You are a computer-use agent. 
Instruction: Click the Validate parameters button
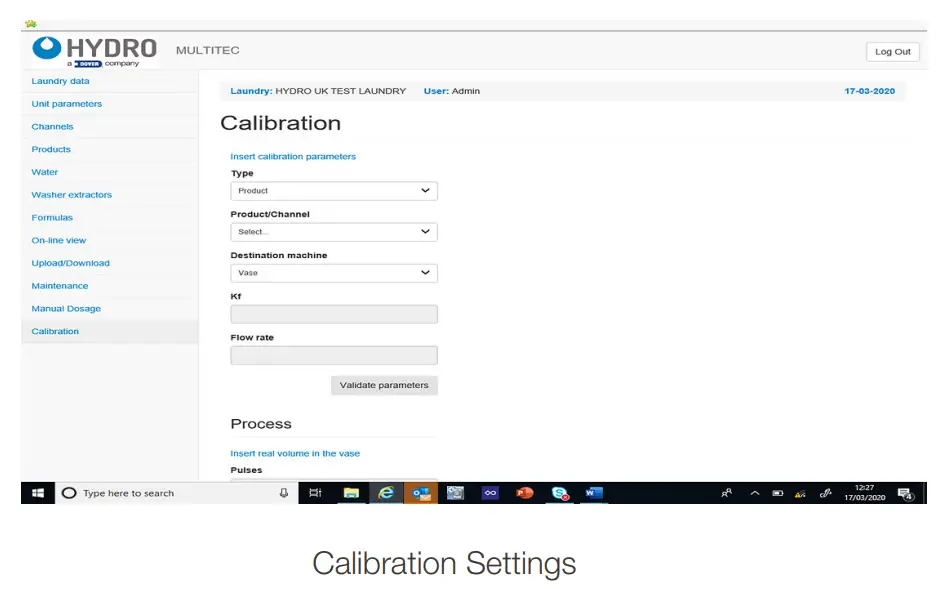coord(384,385)
